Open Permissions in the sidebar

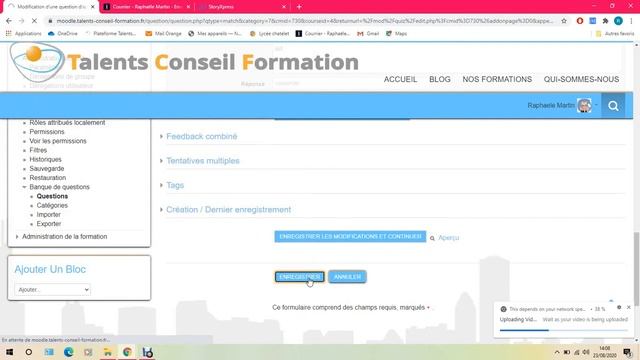point(47,132)
